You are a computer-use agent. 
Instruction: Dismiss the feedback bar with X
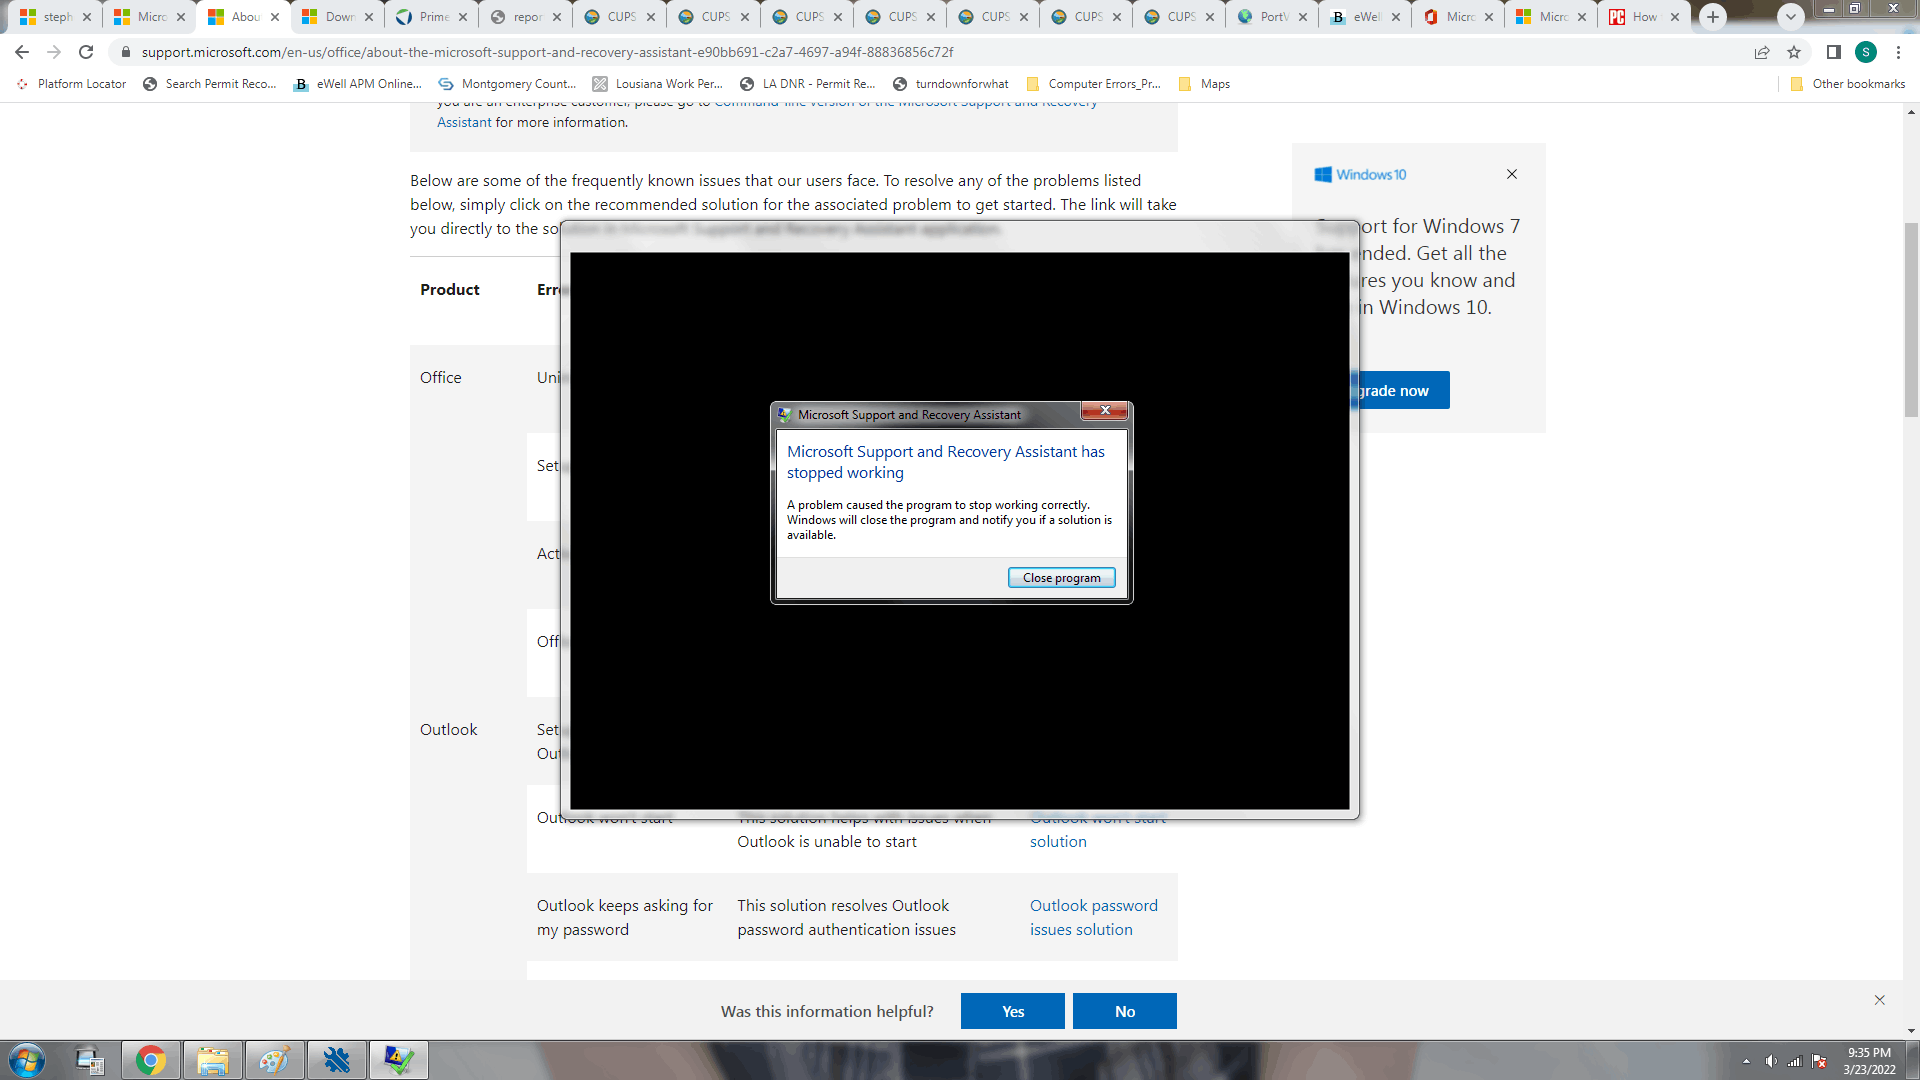(x=1879, y=1000)
